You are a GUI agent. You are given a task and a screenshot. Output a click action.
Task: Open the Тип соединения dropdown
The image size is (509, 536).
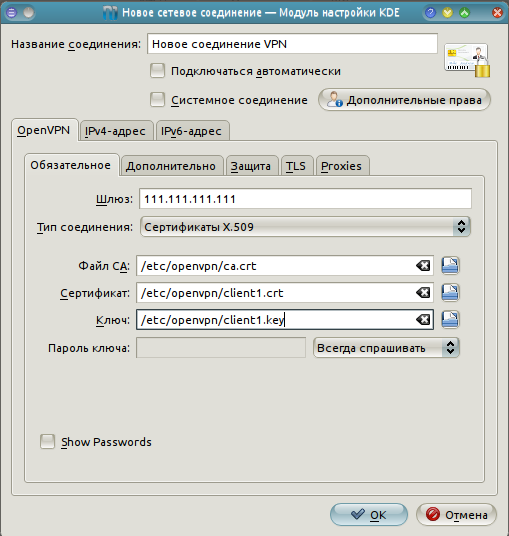tap(305, 227)
